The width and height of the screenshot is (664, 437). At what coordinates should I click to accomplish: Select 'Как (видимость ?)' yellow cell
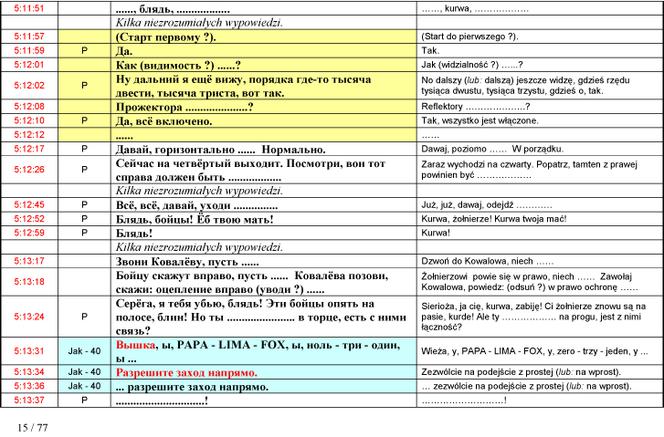263,65
